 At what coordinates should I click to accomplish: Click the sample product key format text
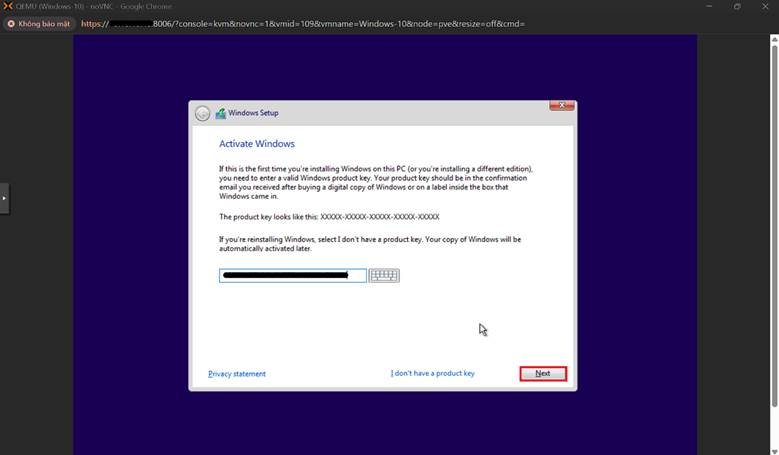click(379, 217)
